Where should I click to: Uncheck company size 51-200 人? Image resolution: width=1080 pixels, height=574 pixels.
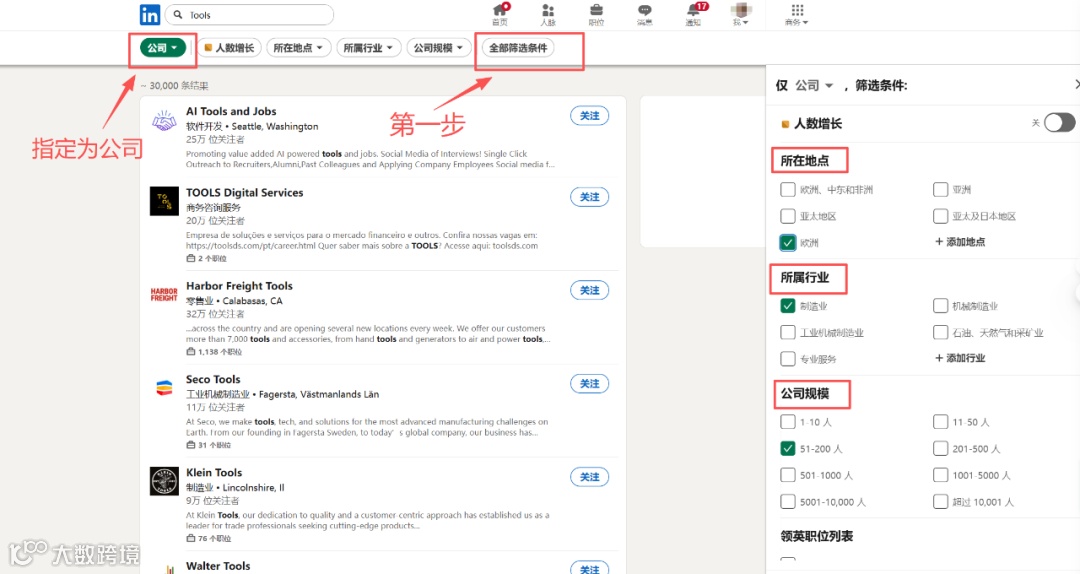coord(788,449)
